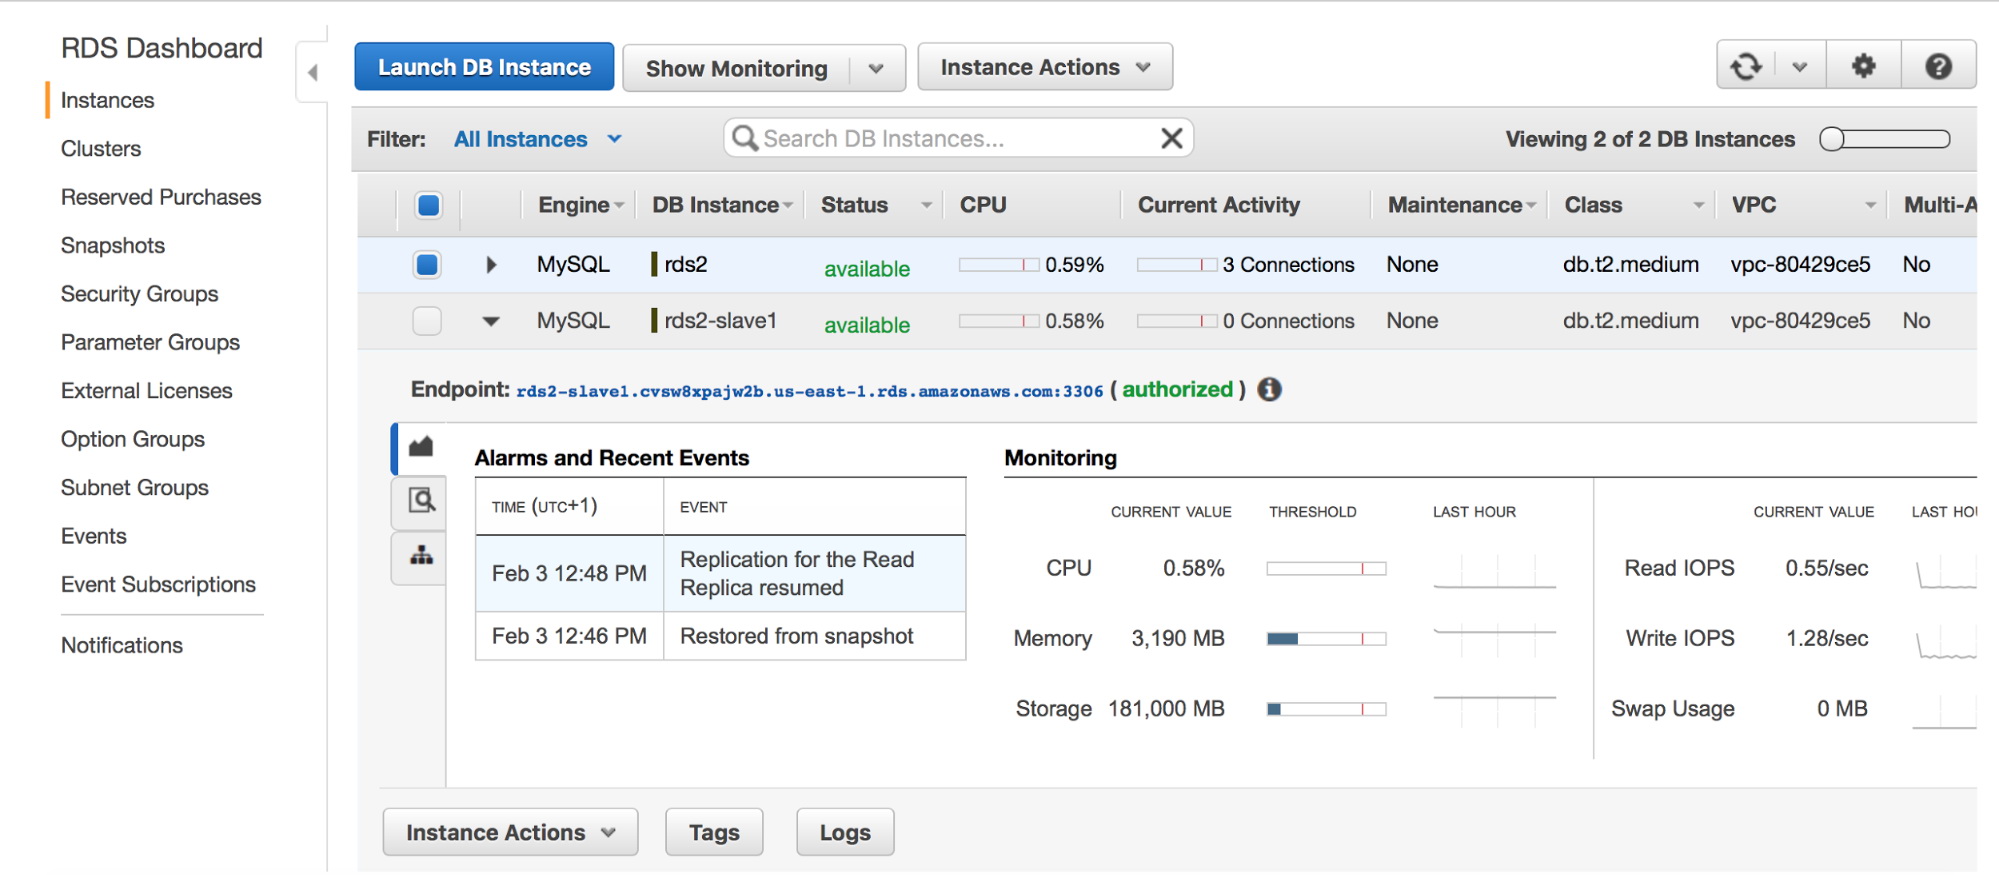Uncheck the rds2 instance checkbox
Viewport: 1999px width, 875px height.
(x=427, y=264)
